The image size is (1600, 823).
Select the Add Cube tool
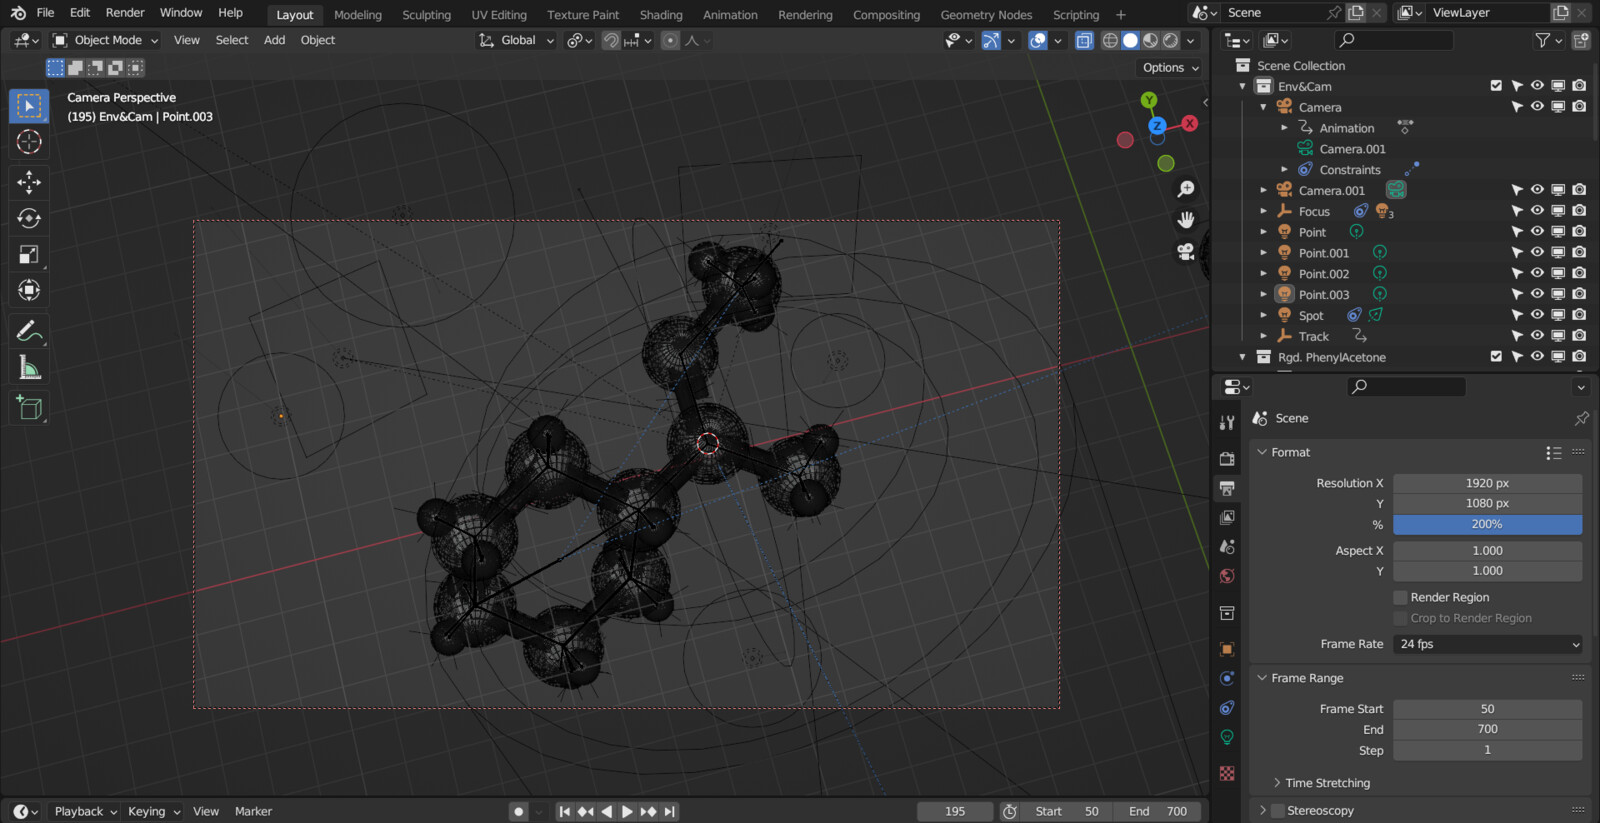[29, 408]
